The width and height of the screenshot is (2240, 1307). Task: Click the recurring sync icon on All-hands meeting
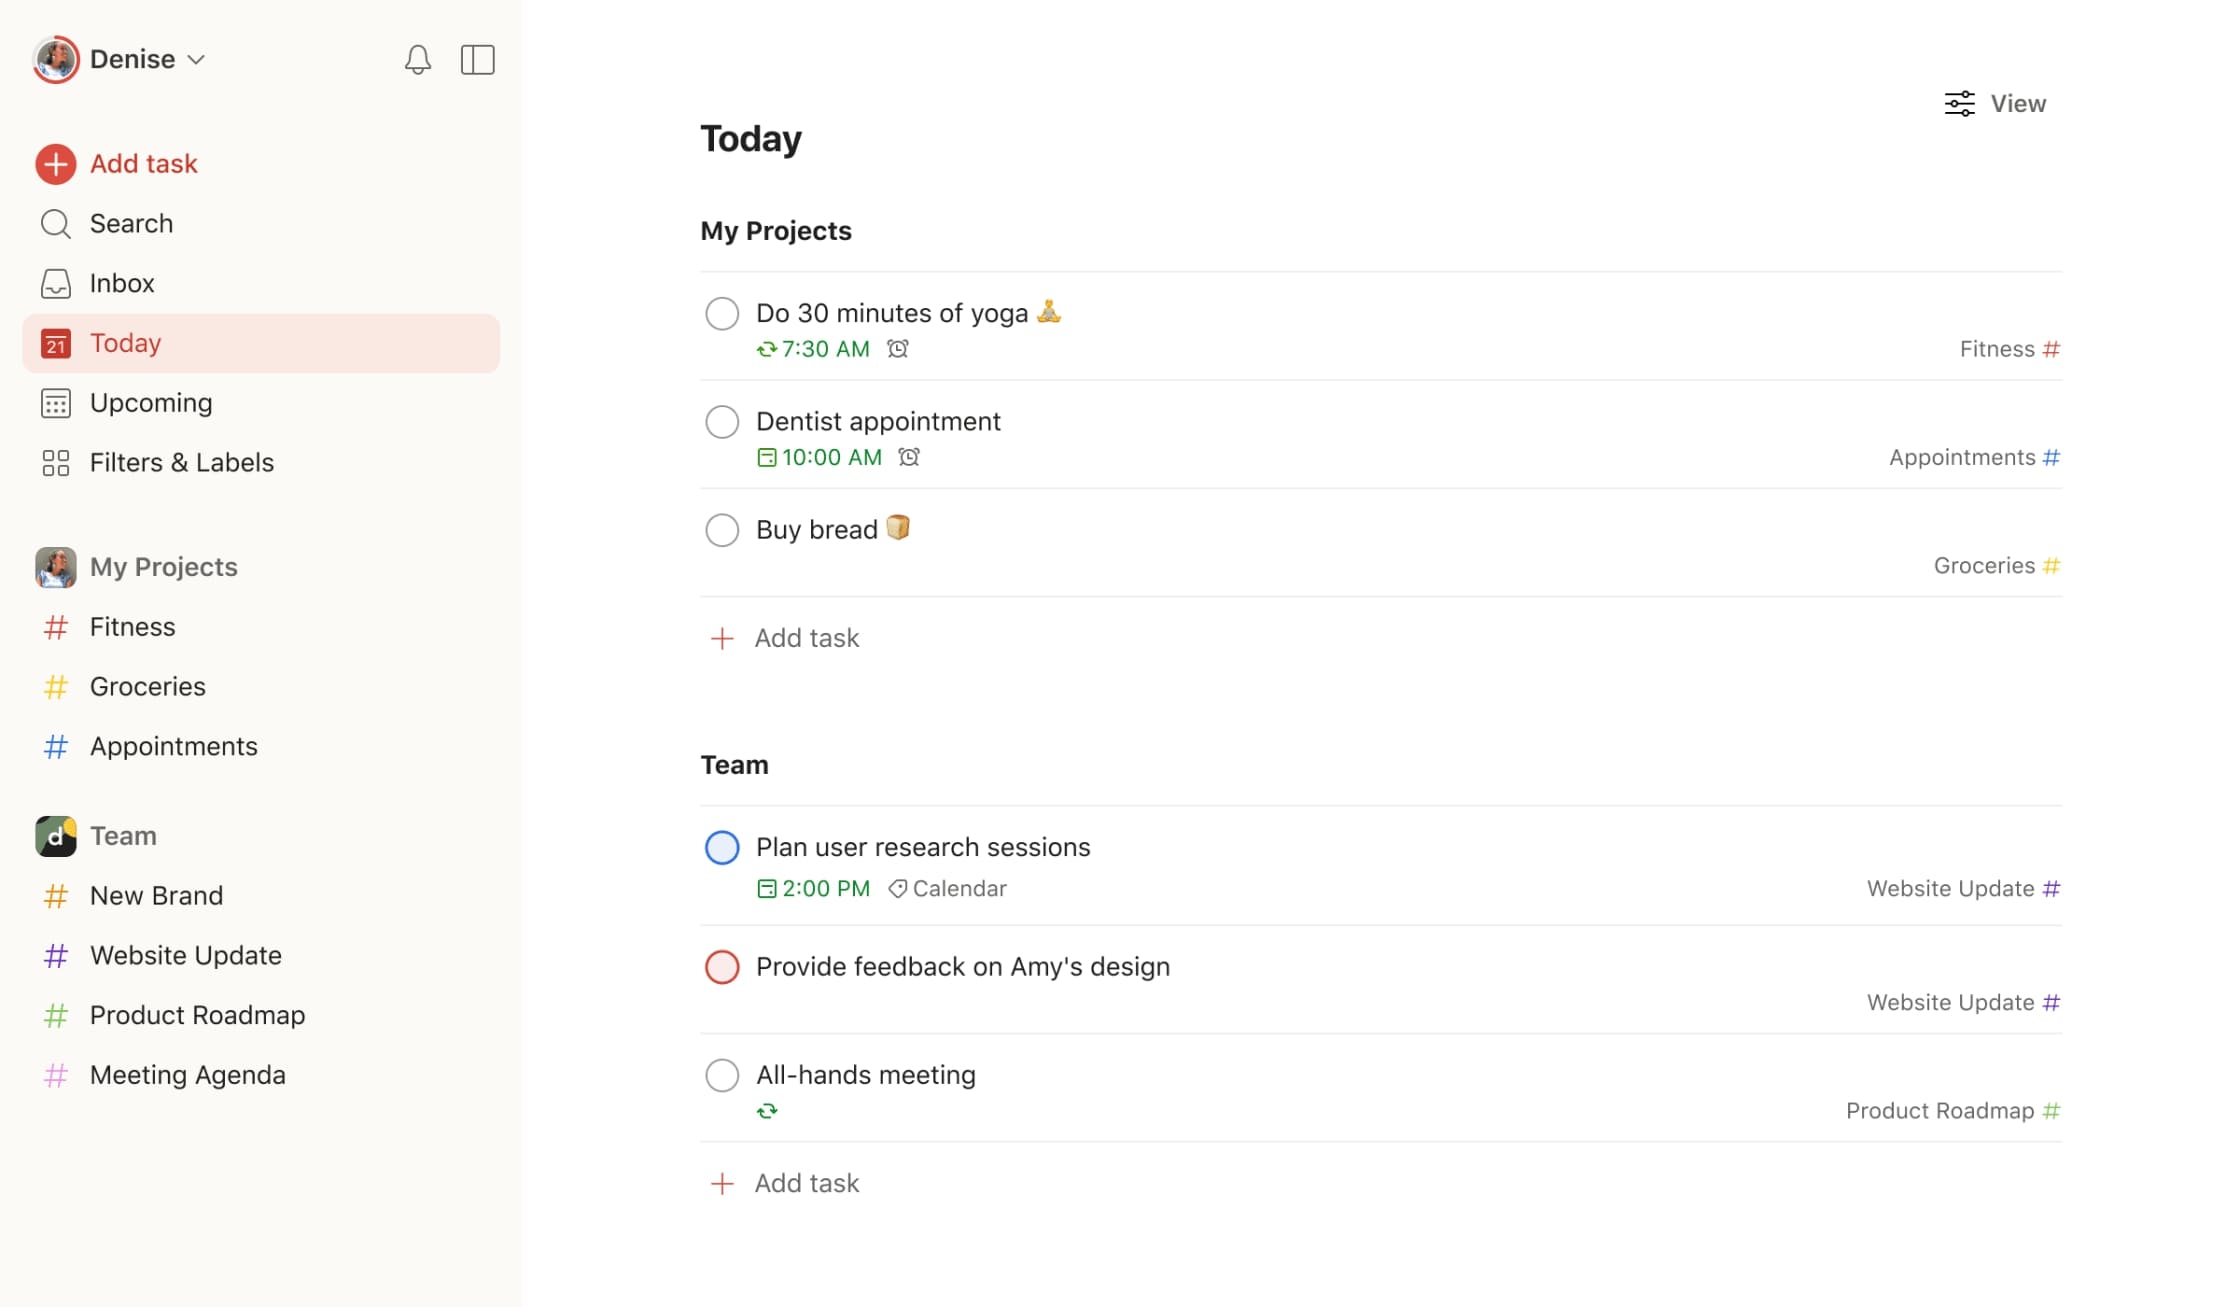tap(767, 1109)
